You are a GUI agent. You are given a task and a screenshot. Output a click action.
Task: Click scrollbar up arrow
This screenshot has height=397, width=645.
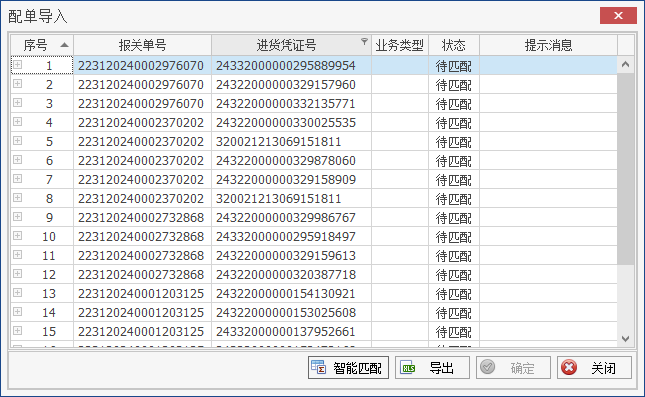[626, 64]
